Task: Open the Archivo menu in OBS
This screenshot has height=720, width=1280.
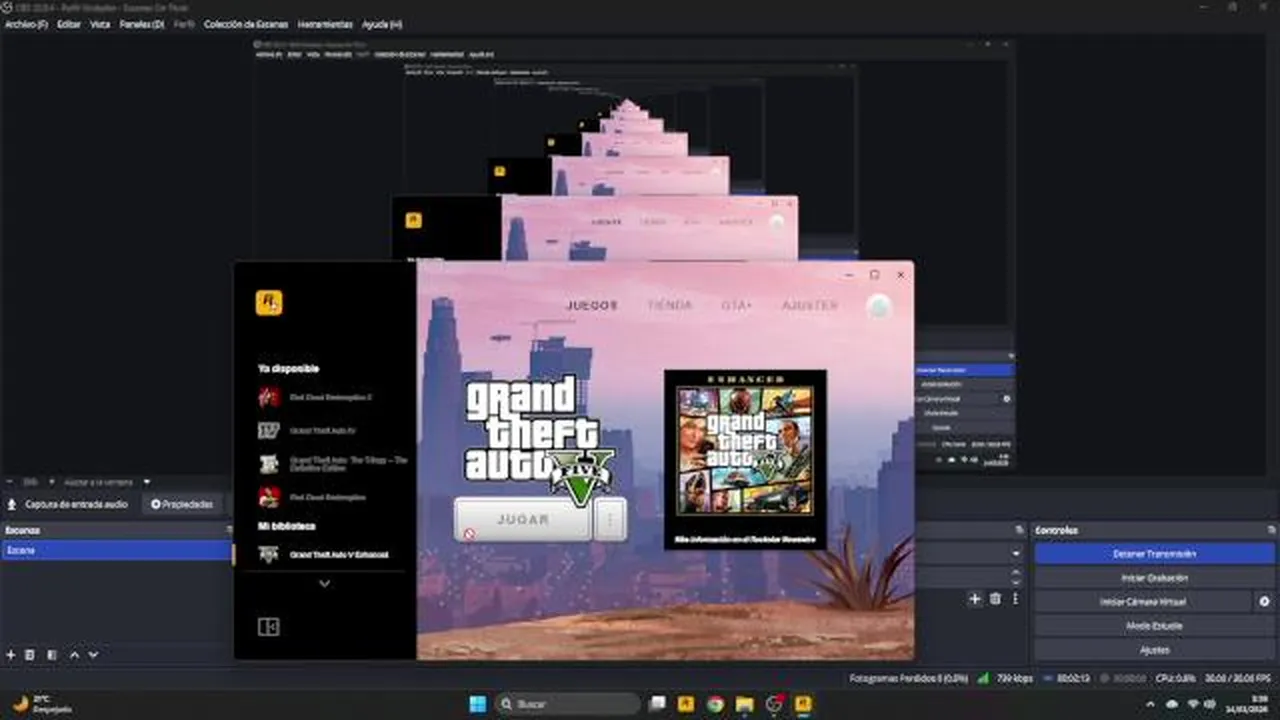Action: coord(26,24)
